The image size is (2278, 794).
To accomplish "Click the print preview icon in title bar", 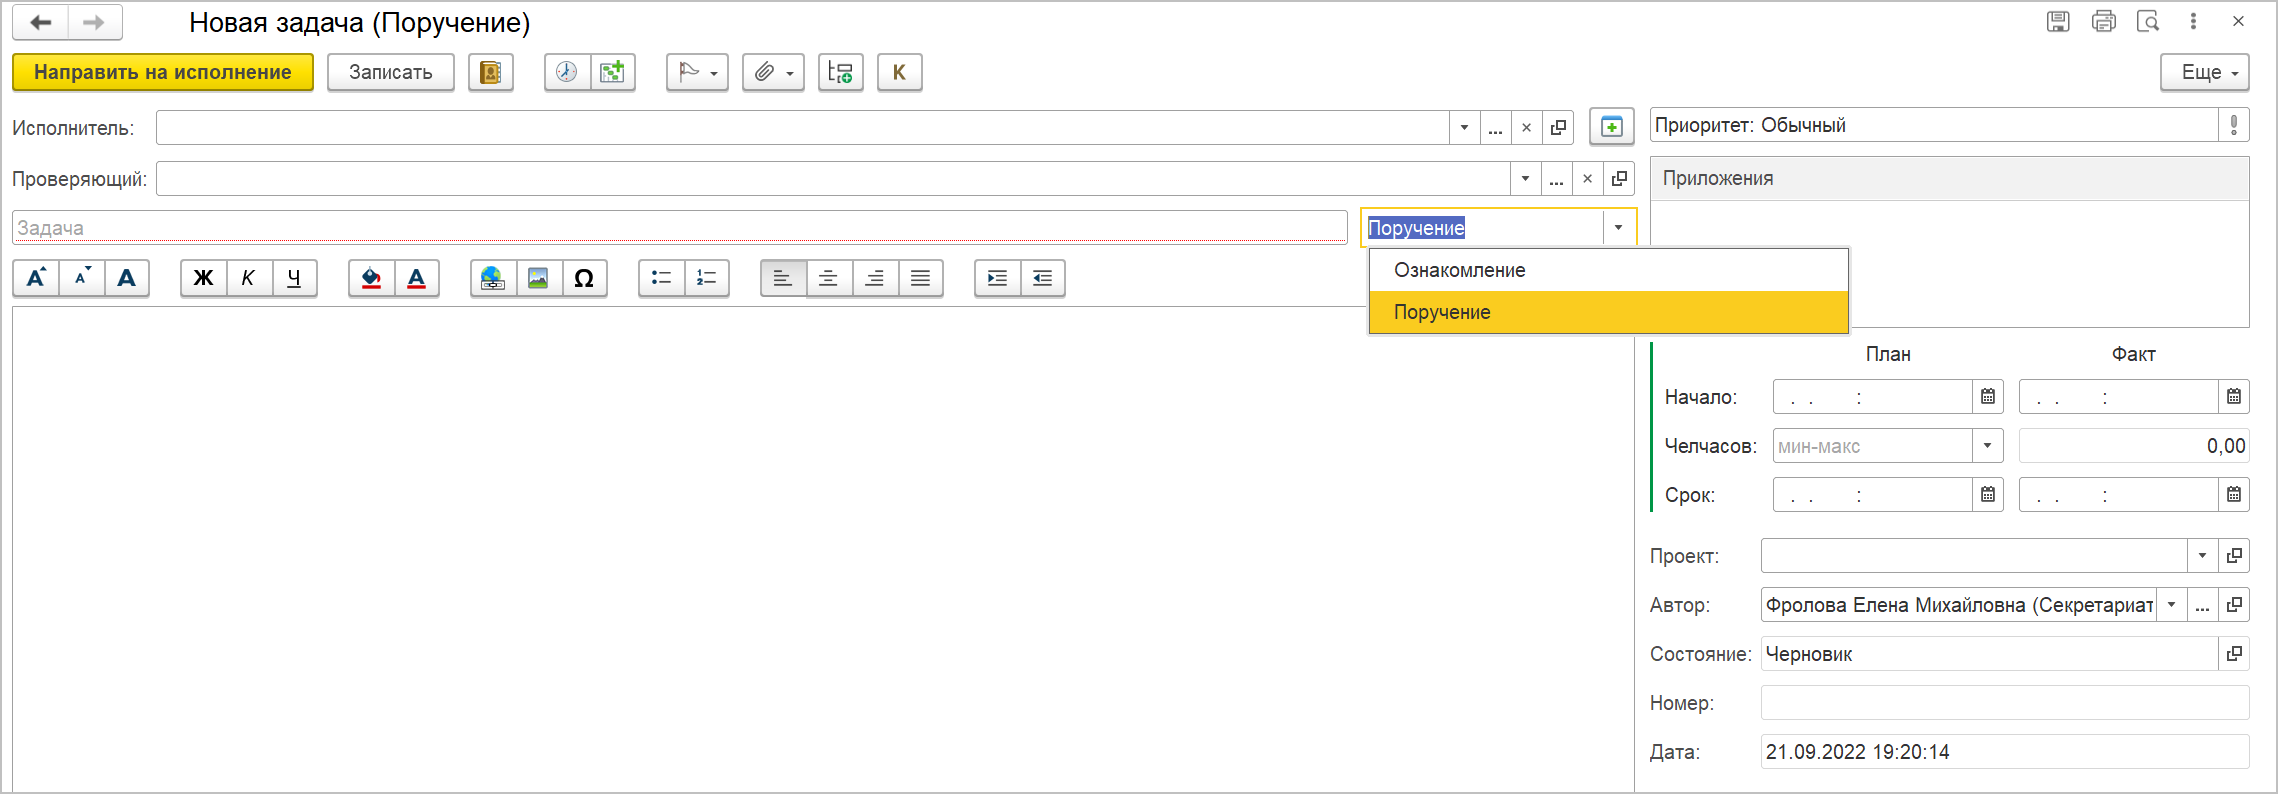I will point(2148,21).
